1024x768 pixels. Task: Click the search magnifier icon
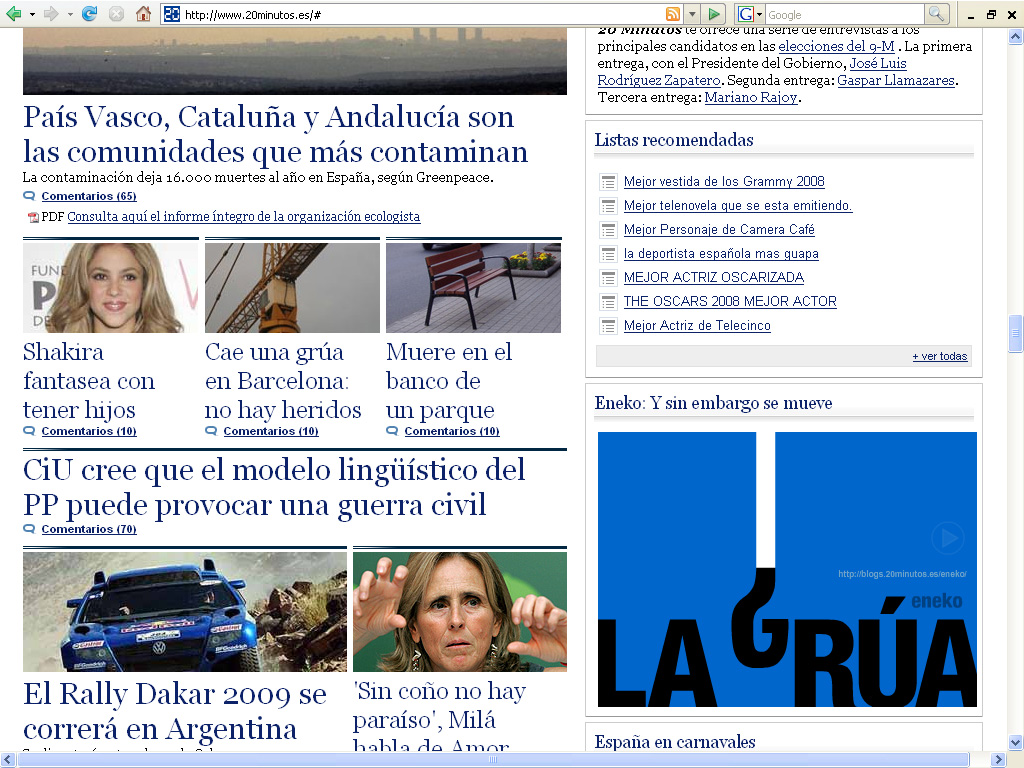(x=936, y=14)
